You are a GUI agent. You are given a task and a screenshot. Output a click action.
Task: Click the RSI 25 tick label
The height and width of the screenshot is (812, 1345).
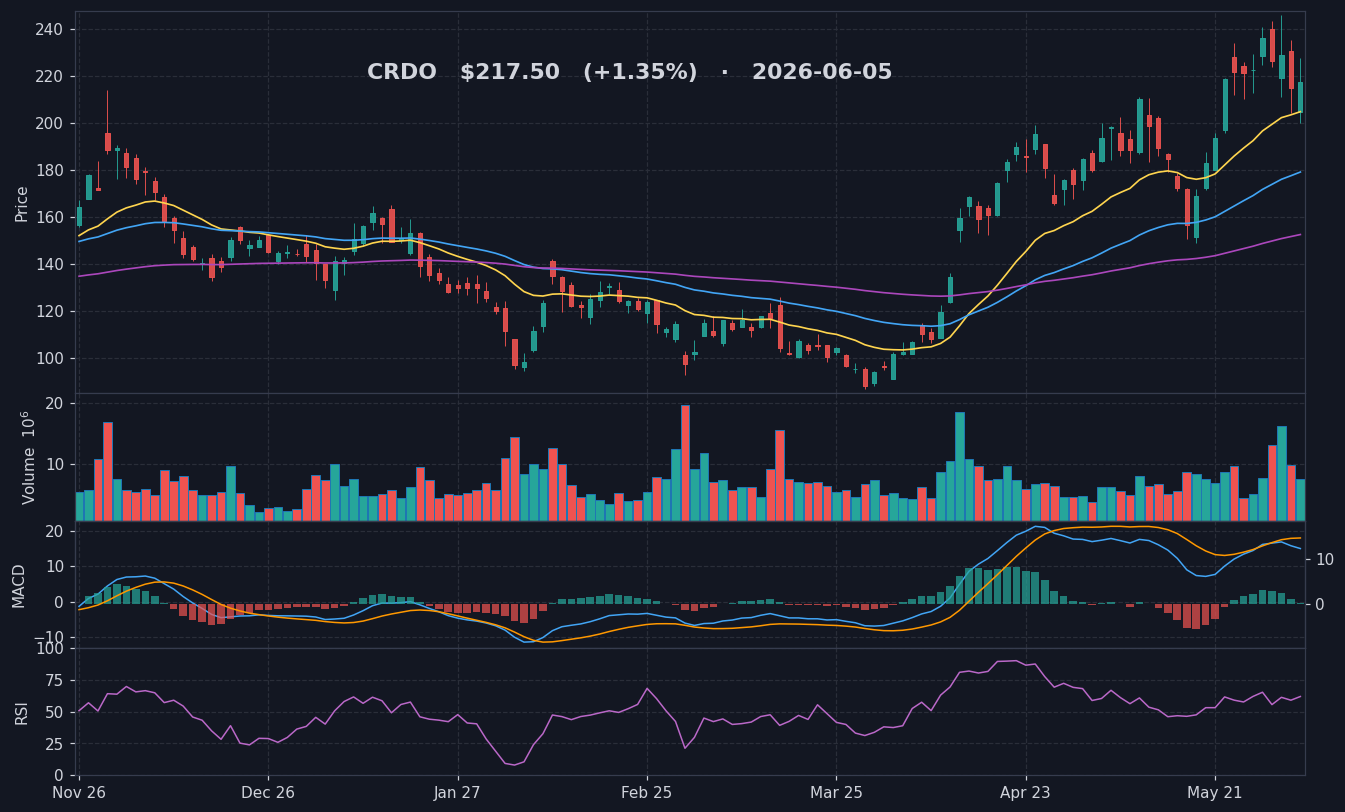point(54,745)
